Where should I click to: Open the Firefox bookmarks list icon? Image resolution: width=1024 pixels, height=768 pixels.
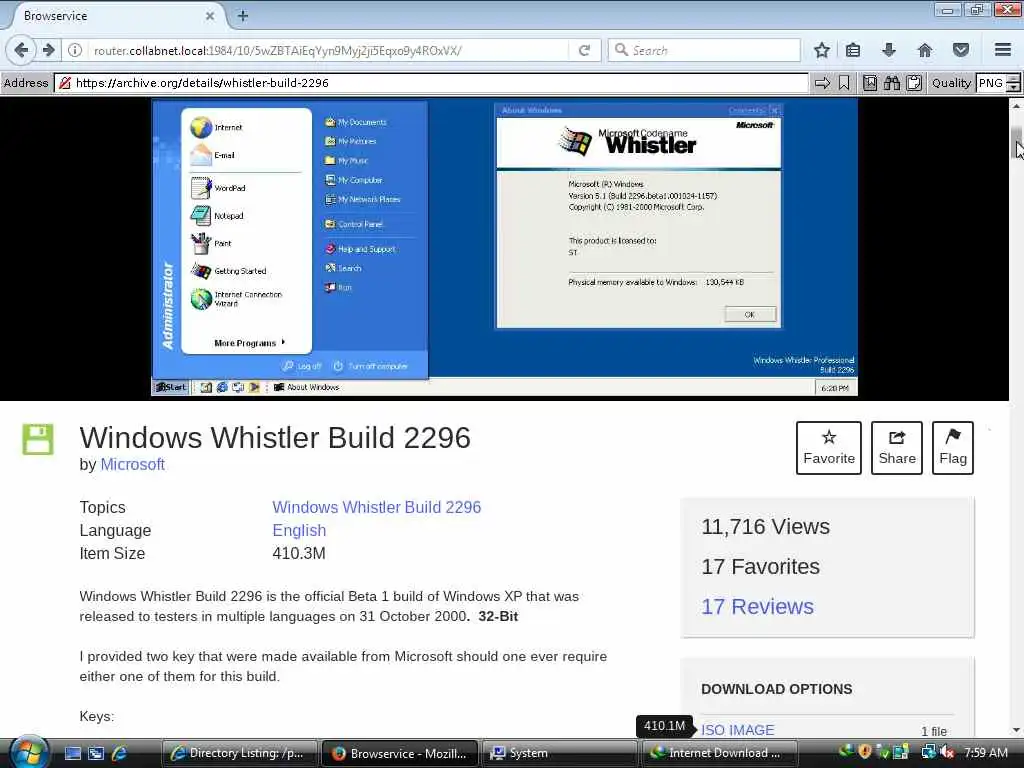pyautogui.click(x=853, y=50)
